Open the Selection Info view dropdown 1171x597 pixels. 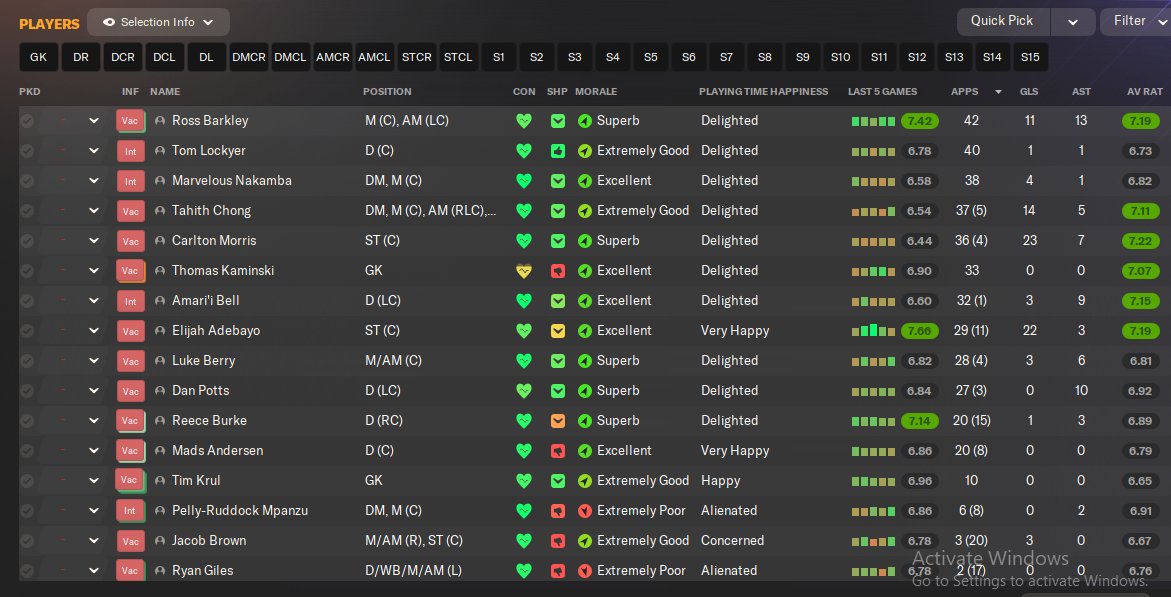point(158,22)
